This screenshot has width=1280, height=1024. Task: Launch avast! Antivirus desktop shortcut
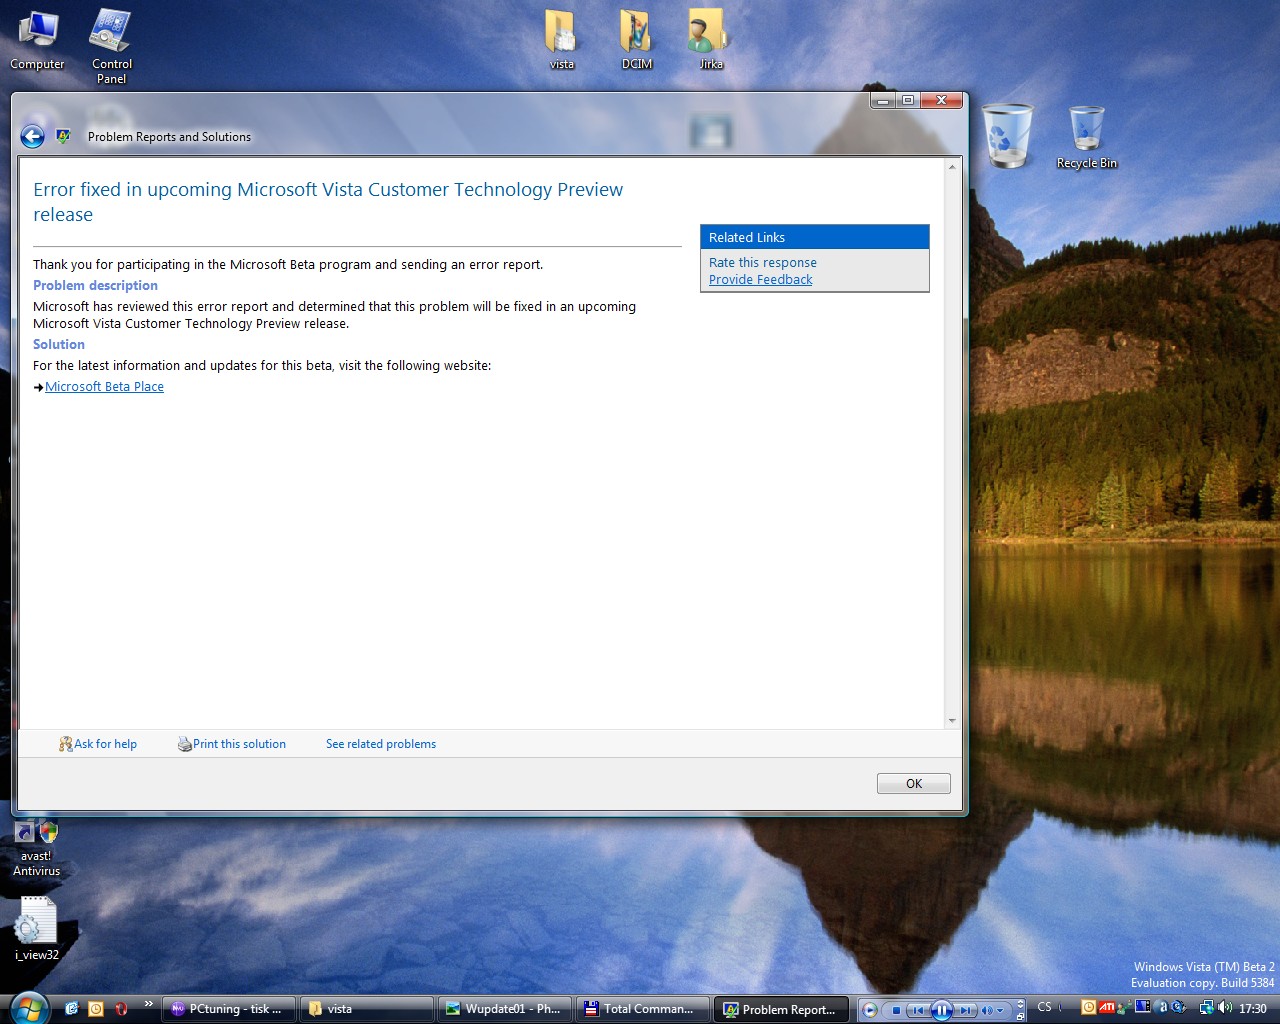coord(36,848)
